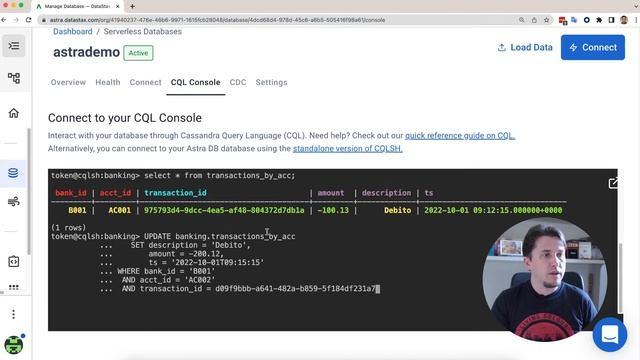Click the bank_id column header
The width and height of the screenshot is (640, 360).
pyautogui.click(x=71, y=193)
